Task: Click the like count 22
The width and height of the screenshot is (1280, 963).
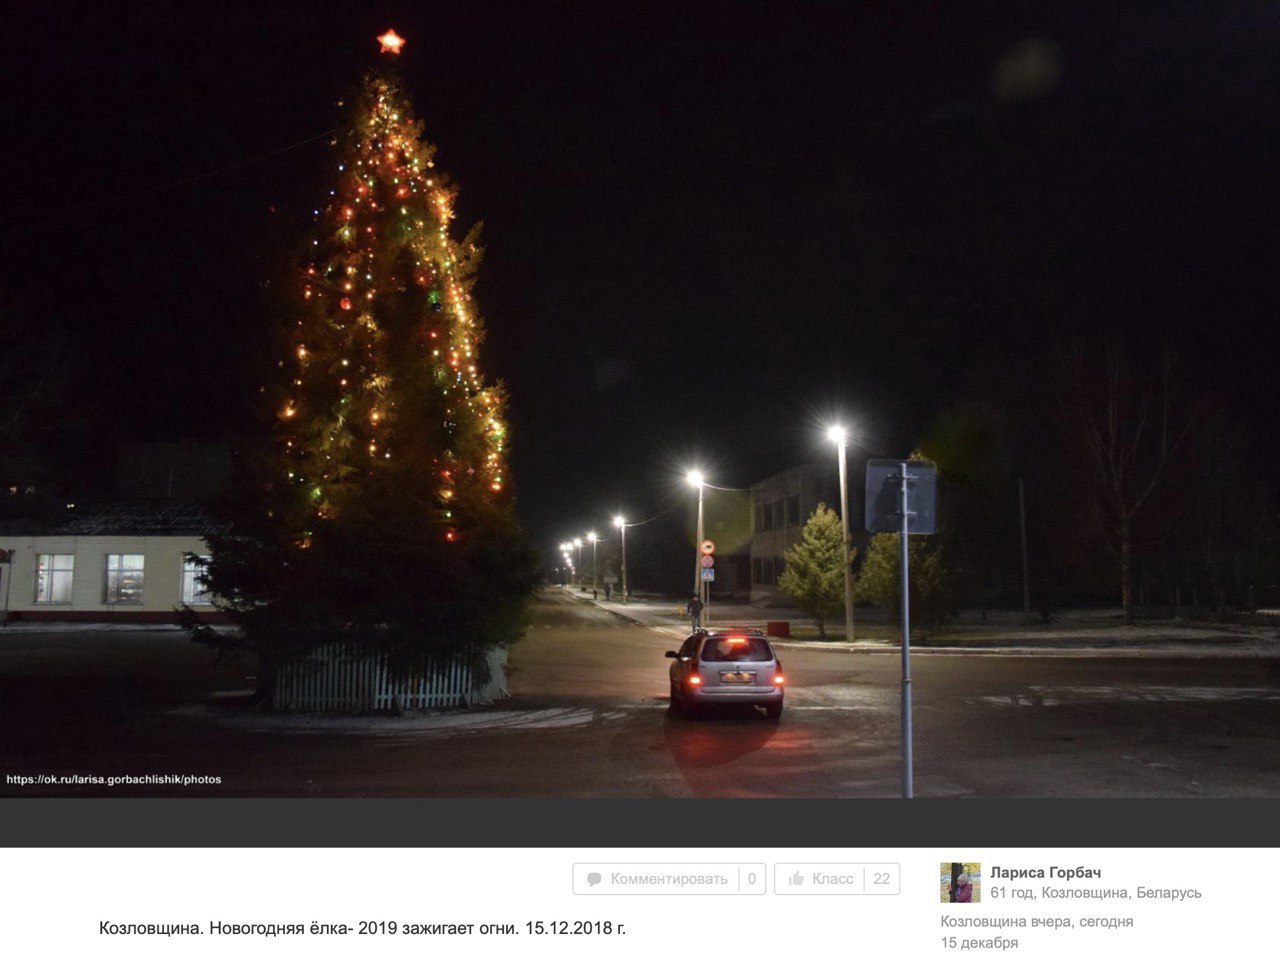Action: click(881, 879)
